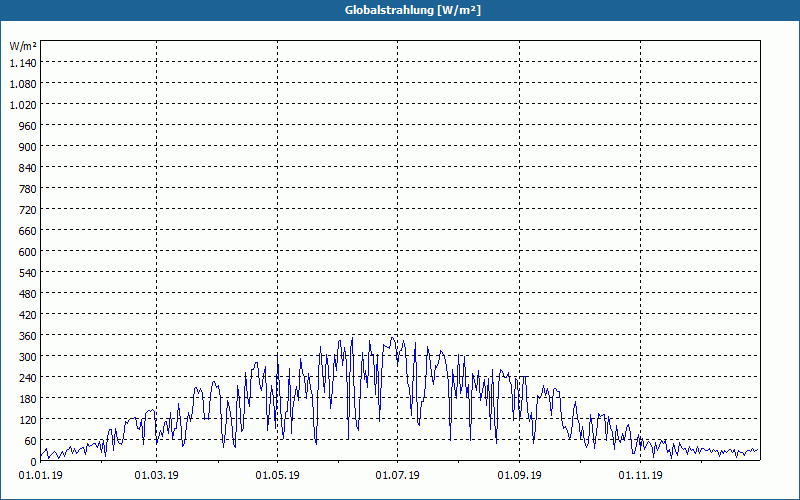Click the 1.140 y-axis value
The image size is (800, 500).
click(x=23, y=63)
